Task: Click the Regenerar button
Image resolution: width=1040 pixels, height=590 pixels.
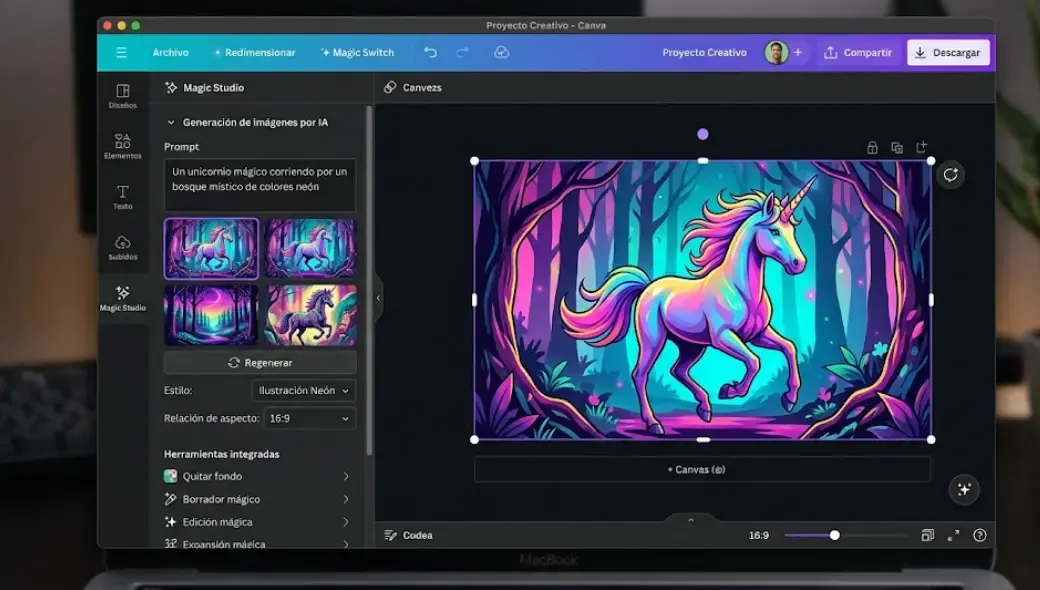Action: [x=259, y=362]
